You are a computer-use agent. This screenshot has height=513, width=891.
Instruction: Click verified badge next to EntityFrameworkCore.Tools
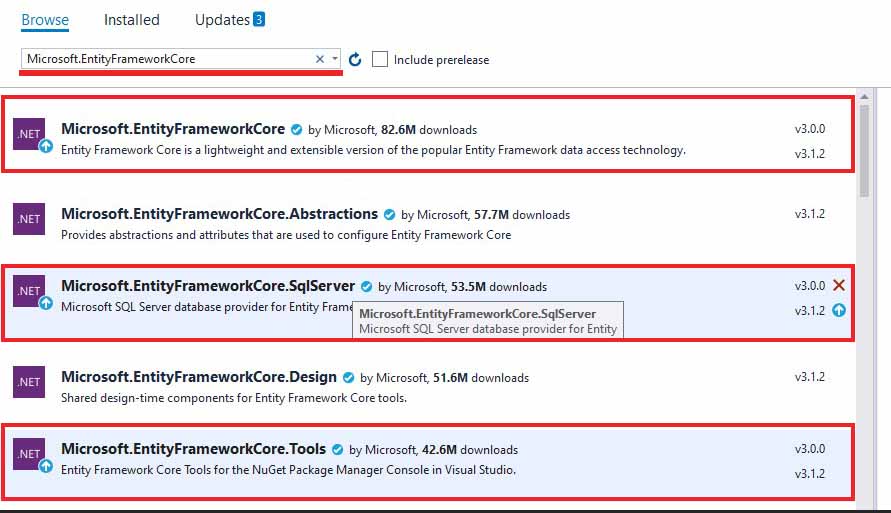coord(338,450)
